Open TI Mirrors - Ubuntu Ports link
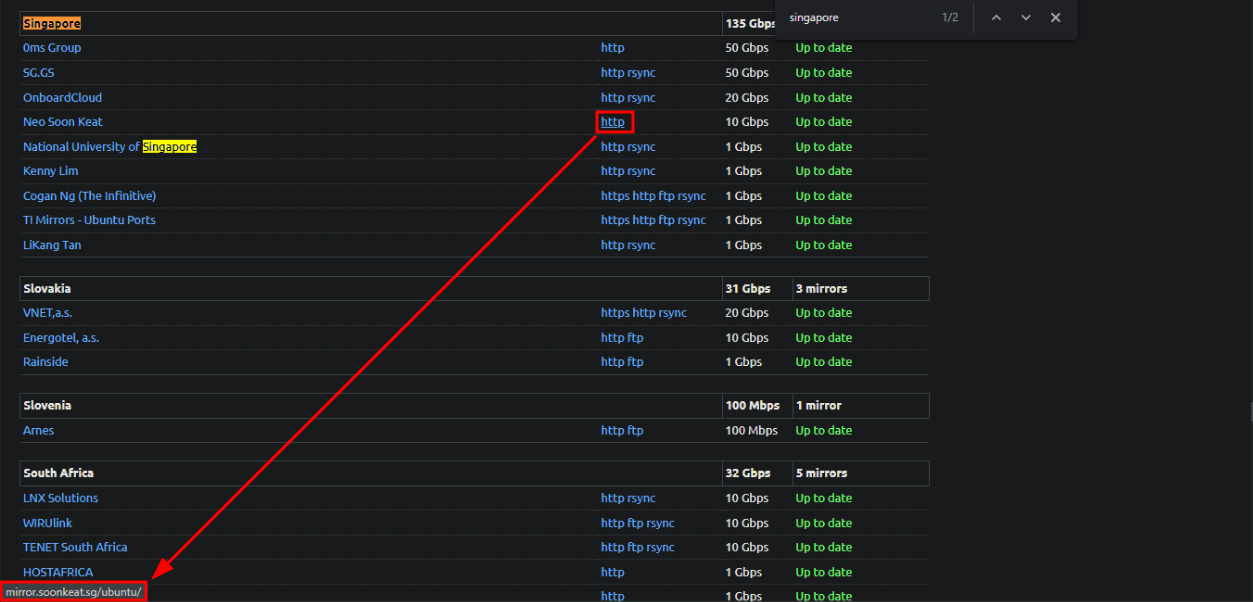 pyautogui.click(x=89, y=220)
